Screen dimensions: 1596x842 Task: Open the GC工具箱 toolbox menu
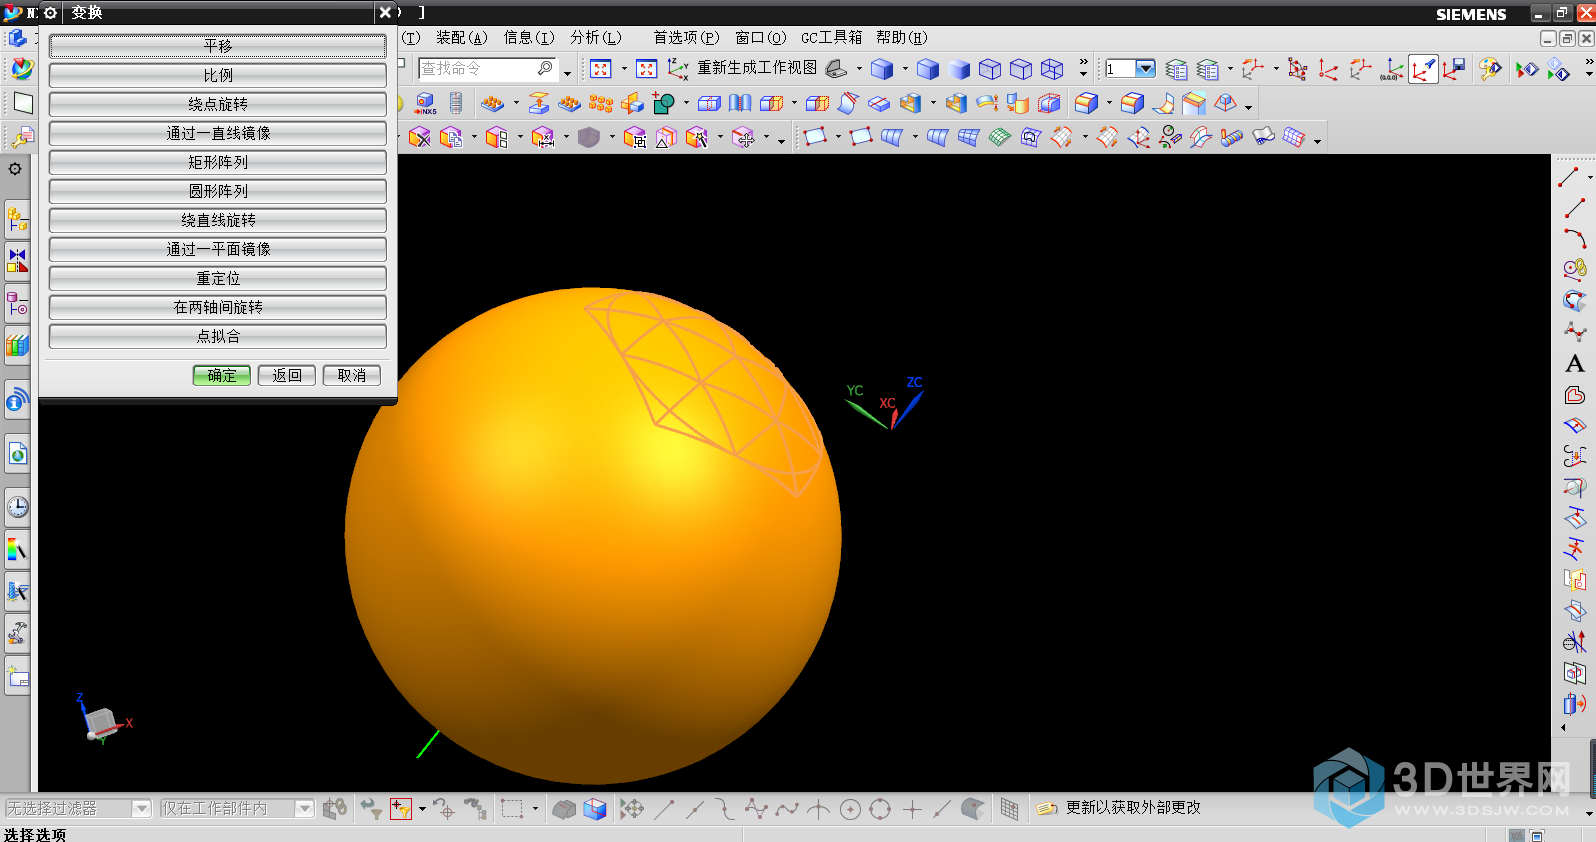tap(831, 38)
